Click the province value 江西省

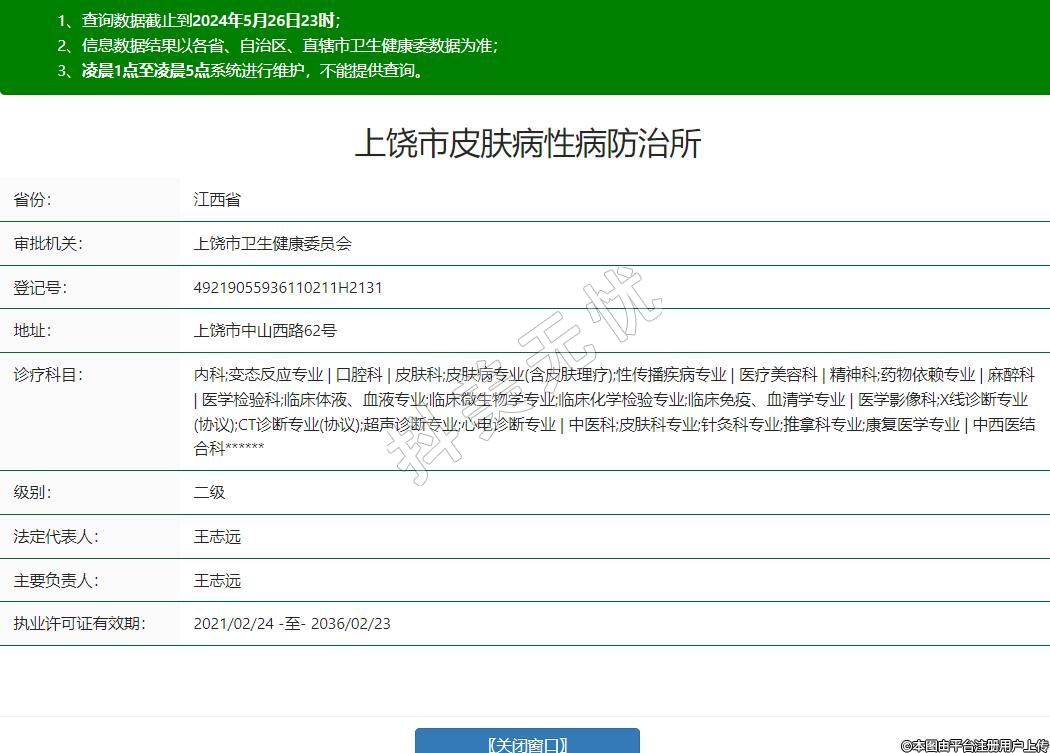[x=217, y=200]
